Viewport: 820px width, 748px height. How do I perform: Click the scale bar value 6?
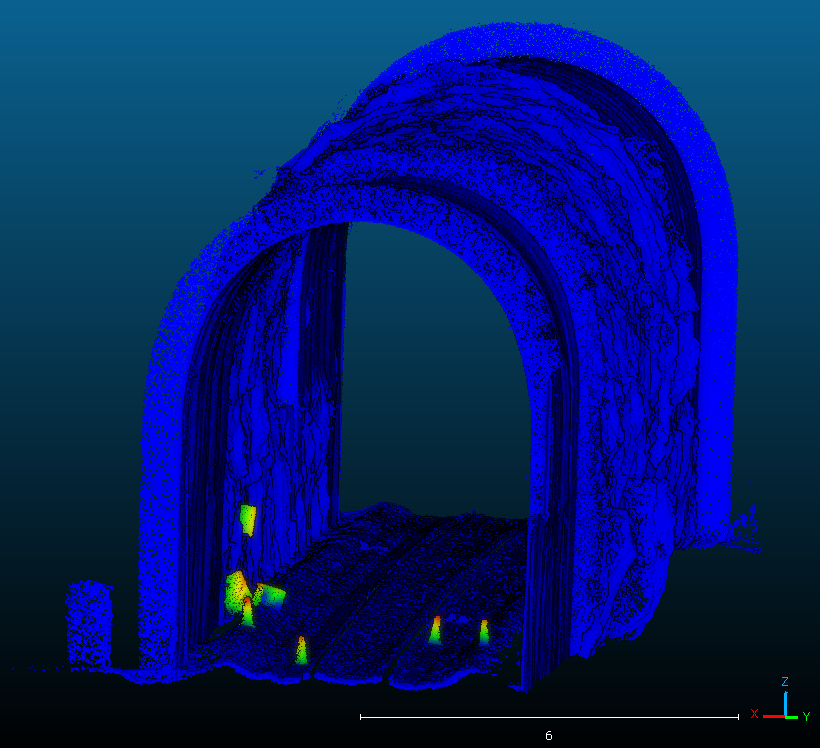coord(548,735)
